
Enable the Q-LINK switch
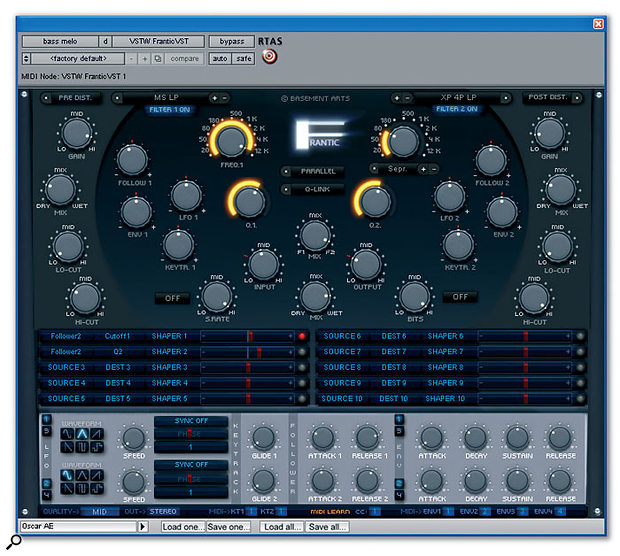pos(312,189)
